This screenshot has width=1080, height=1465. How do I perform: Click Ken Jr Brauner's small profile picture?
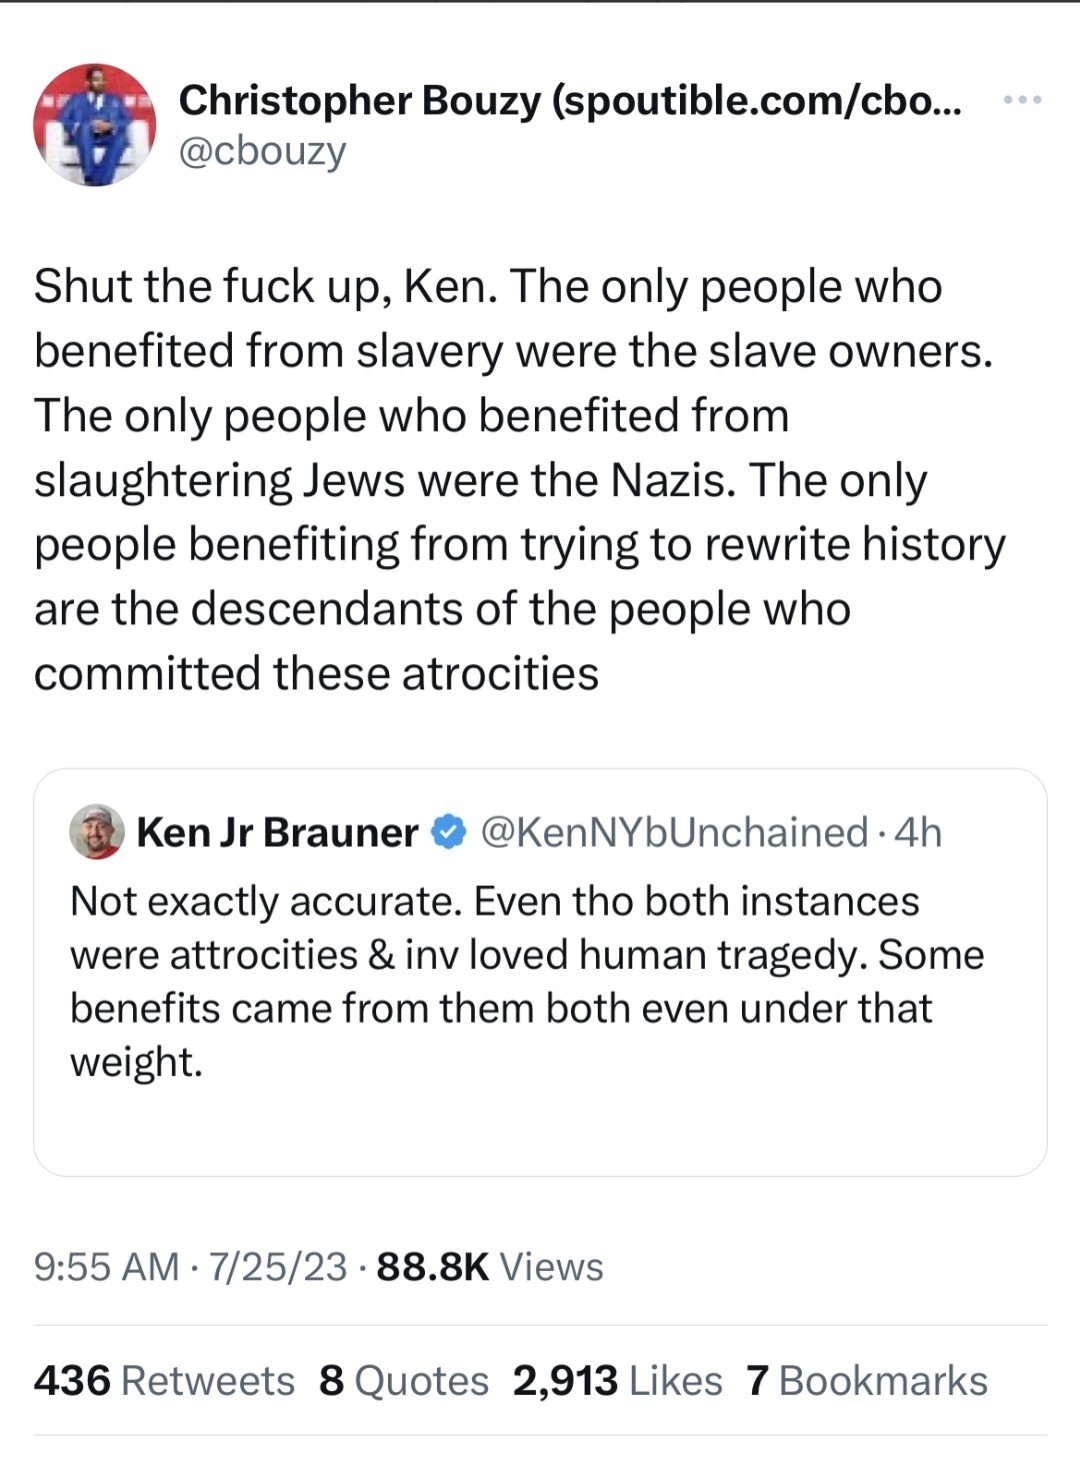coord(96,832)
